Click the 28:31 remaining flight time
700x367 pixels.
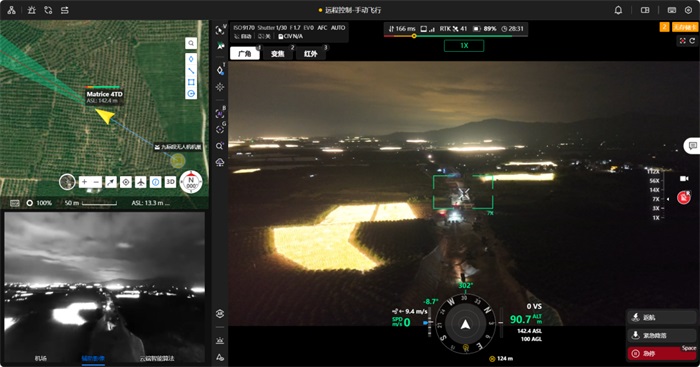click(x=512, y=29)
